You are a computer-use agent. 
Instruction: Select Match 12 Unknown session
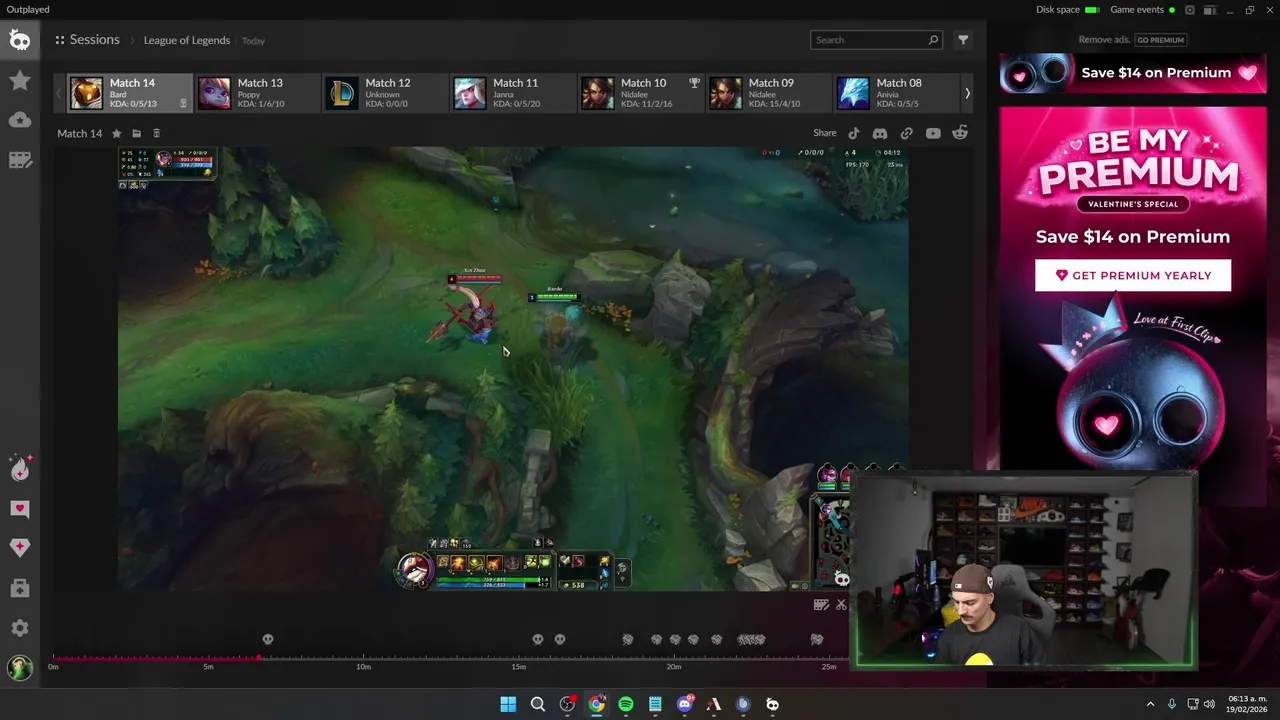385,93
